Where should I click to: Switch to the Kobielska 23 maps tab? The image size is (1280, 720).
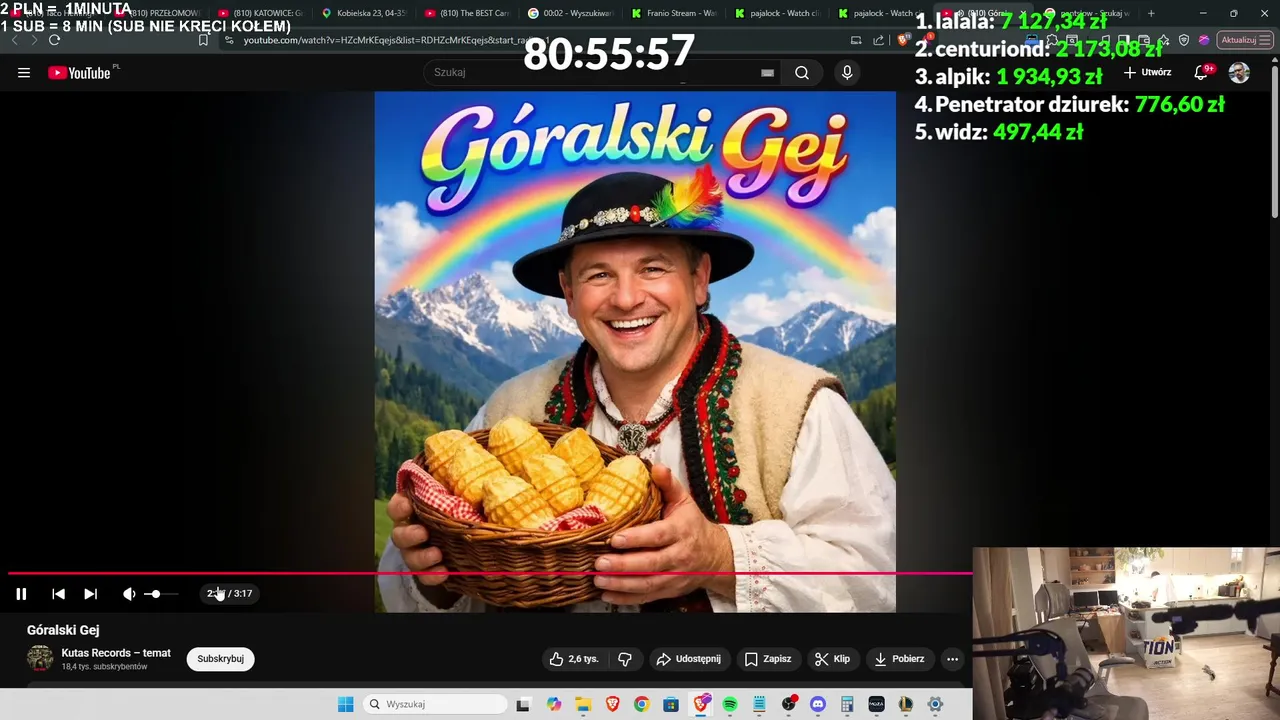click(363, 14)
